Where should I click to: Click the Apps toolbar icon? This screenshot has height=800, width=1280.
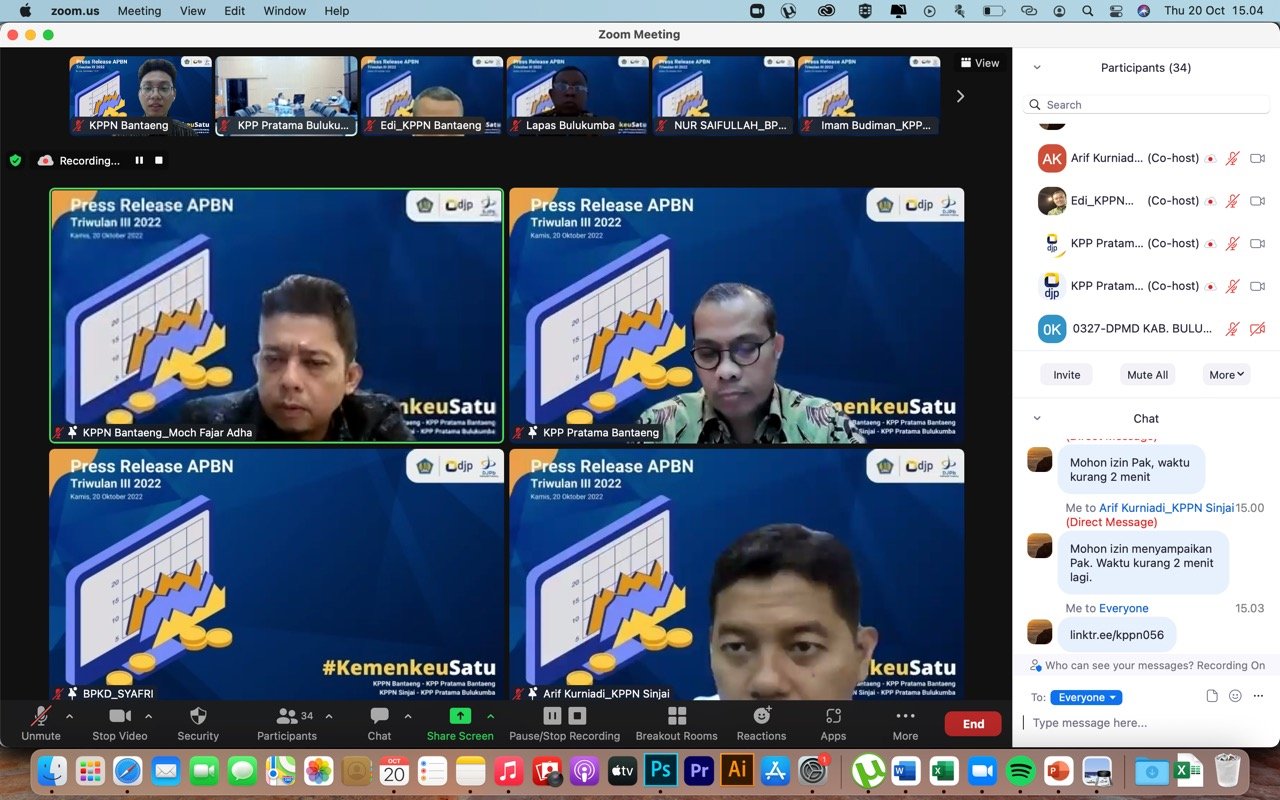click(833, 716)
